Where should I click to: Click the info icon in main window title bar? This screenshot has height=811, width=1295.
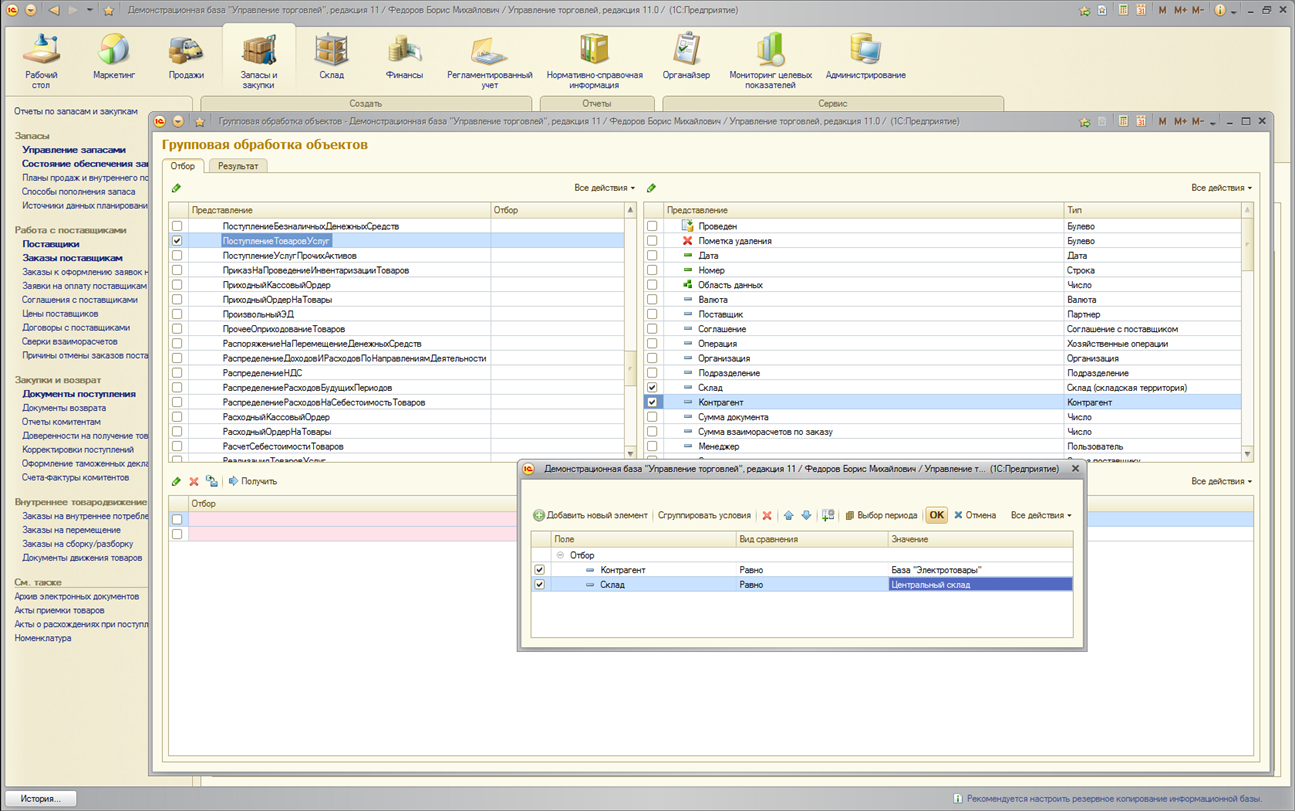point(1220,10)
